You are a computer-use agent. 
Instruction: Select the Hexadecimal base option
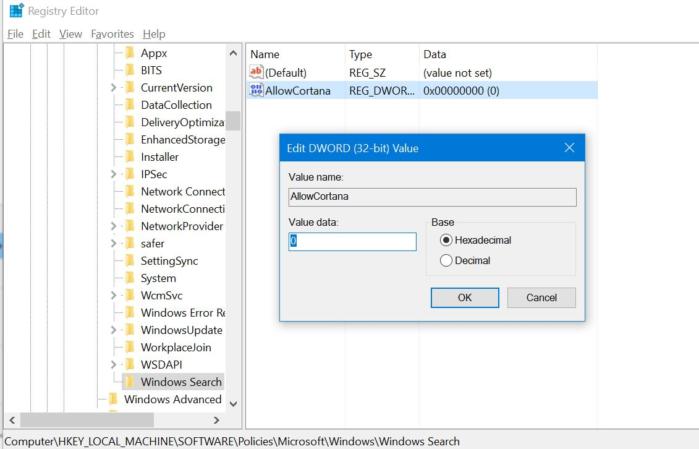tap(446, 240)
